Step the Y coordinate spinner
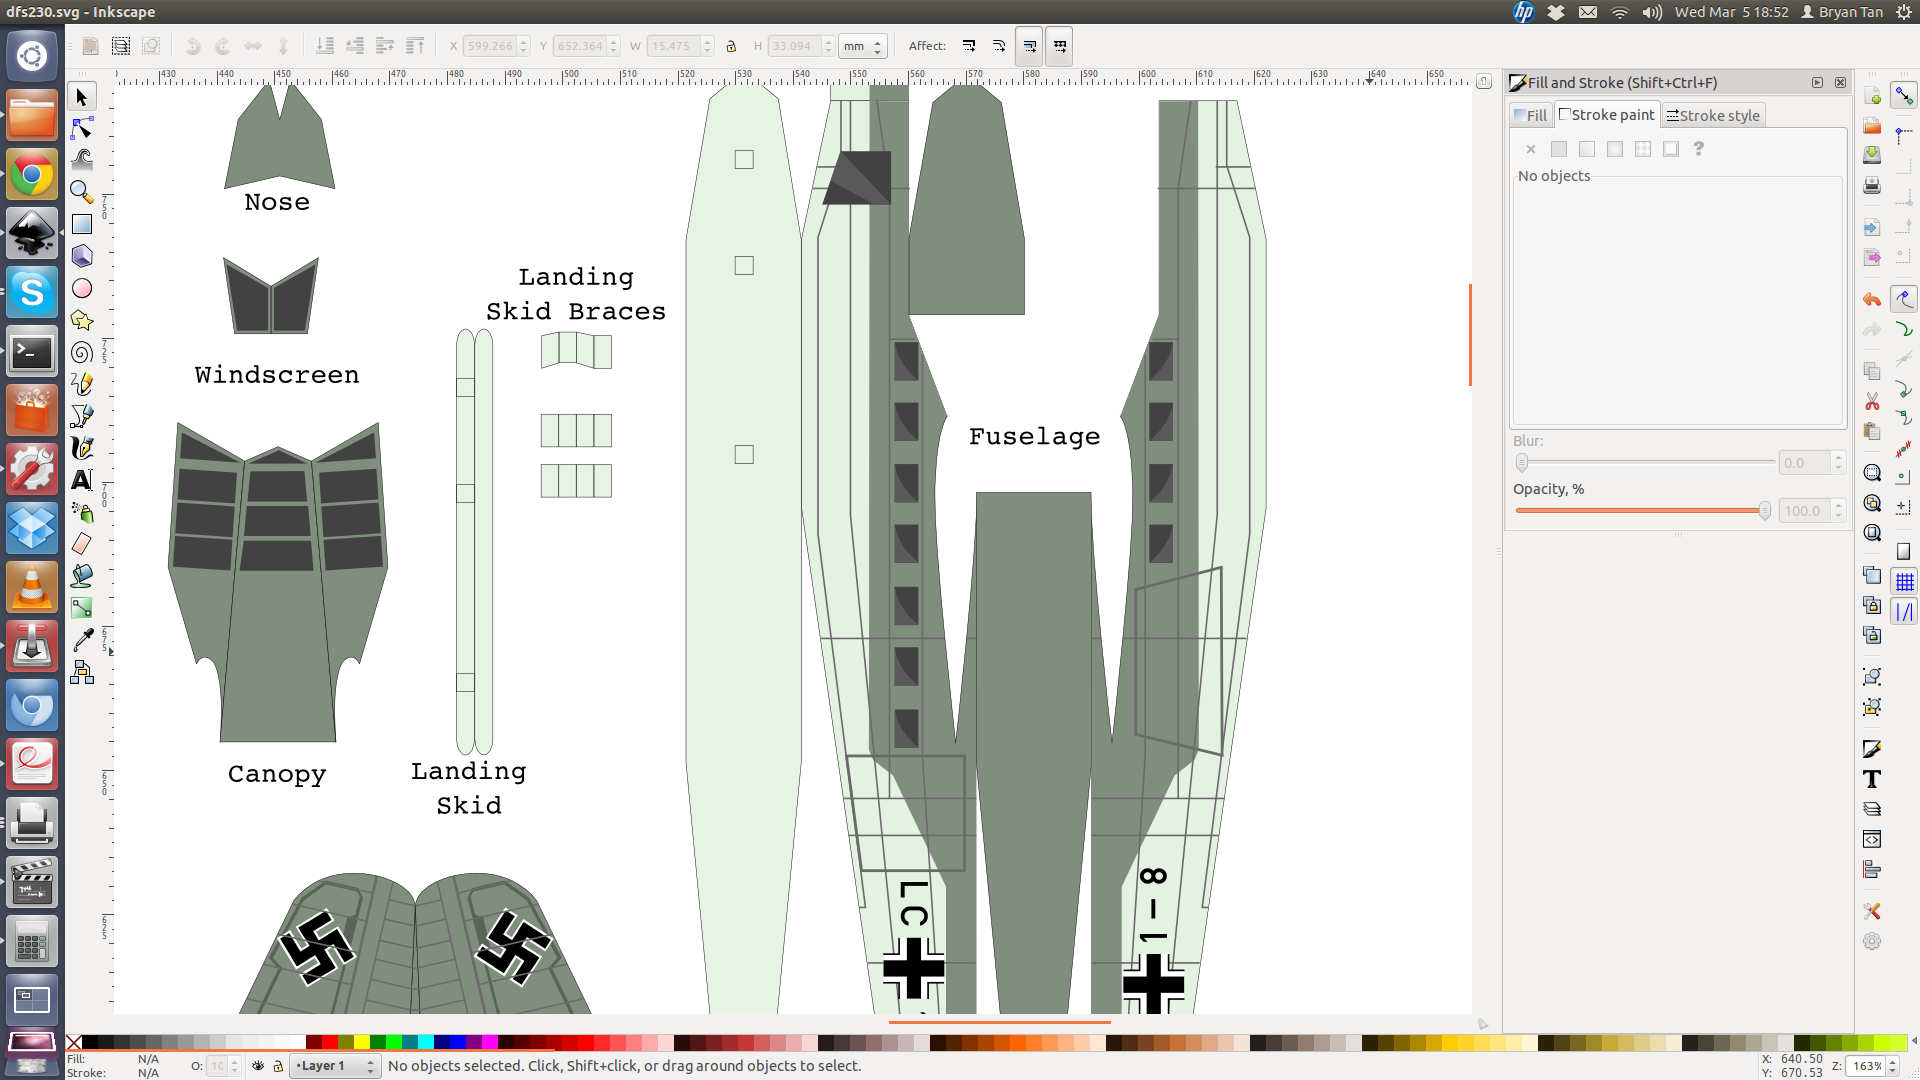Screen dimensions: 1920x1080 pos(614,46)
